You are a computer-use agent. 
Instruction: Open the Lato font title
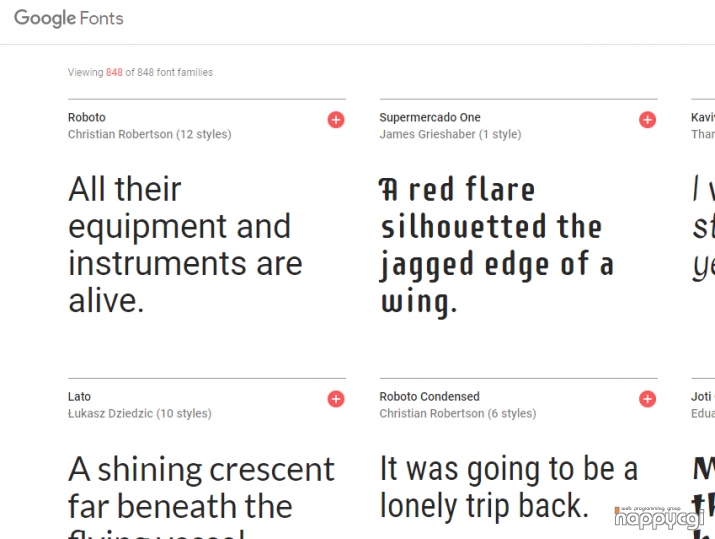(79, 397)
